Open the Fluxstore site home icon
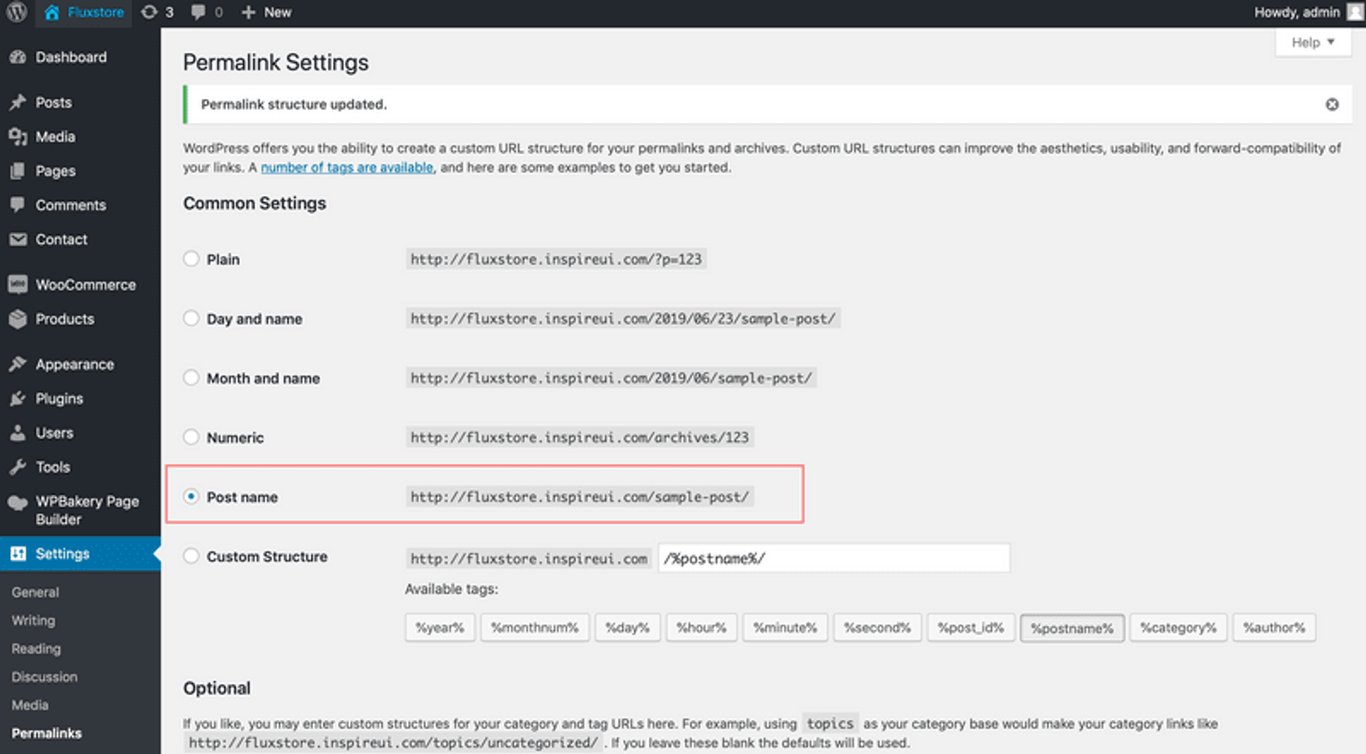1366x754 pixels. point(52,12)
